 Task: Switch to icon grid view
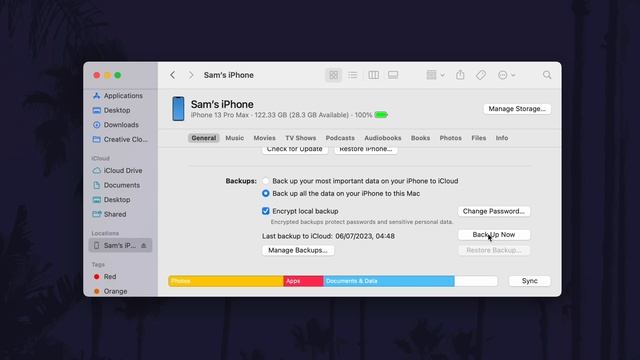[333, 75]
